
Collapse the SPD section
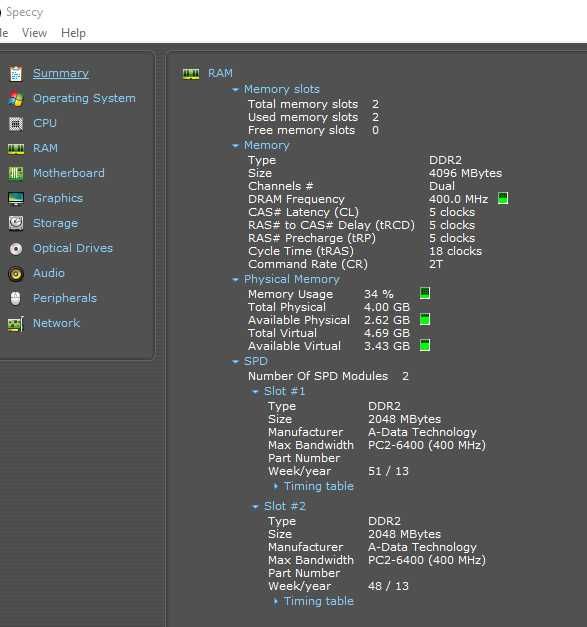236,361
